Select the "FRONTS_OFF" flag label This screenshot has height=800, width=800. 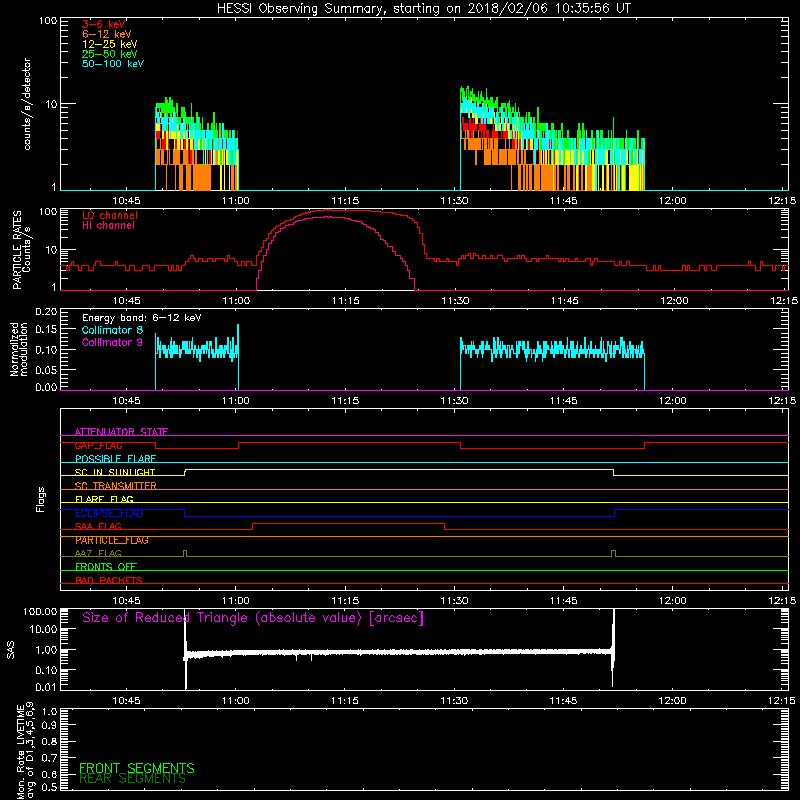click(x=106, y=567)
